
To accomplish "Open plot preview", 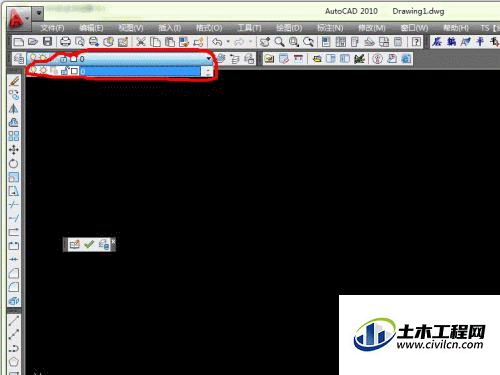I will point(79,42).
